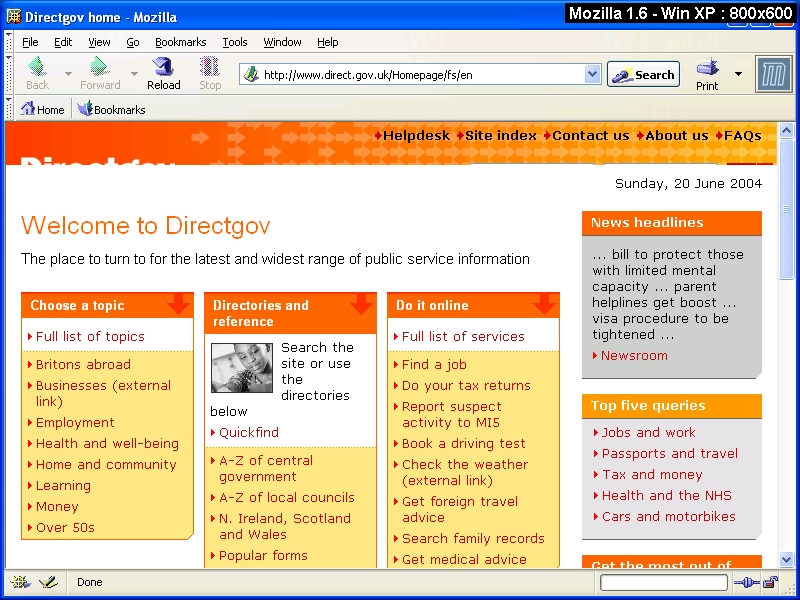
Task: Click the Mozilla throbber logo
Action: click(773, 74)
